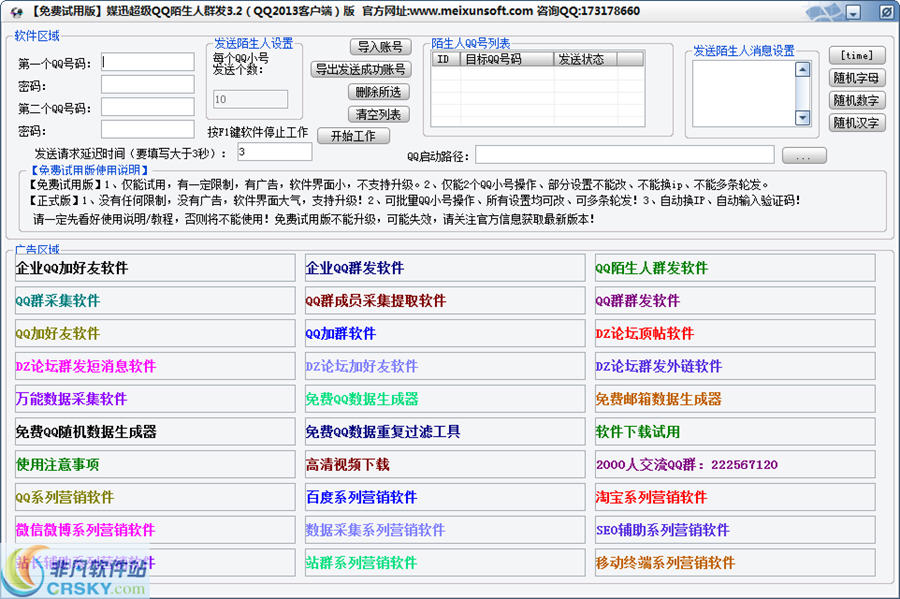Open DZ论坛群发短消息软件 link
The image size is (900, 599).
(155, 366)
